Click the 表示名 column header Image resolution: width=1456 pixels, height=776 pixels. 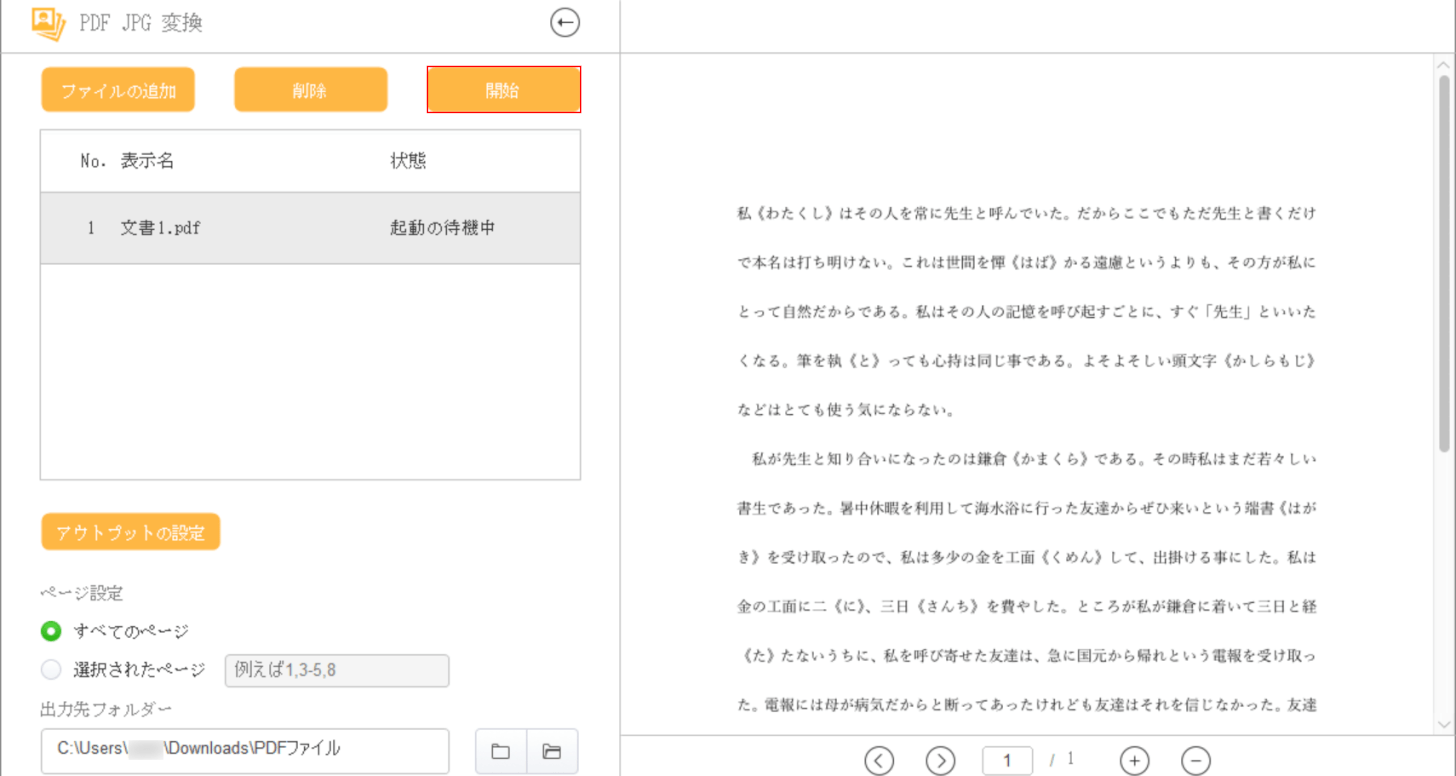click(147, 161)
